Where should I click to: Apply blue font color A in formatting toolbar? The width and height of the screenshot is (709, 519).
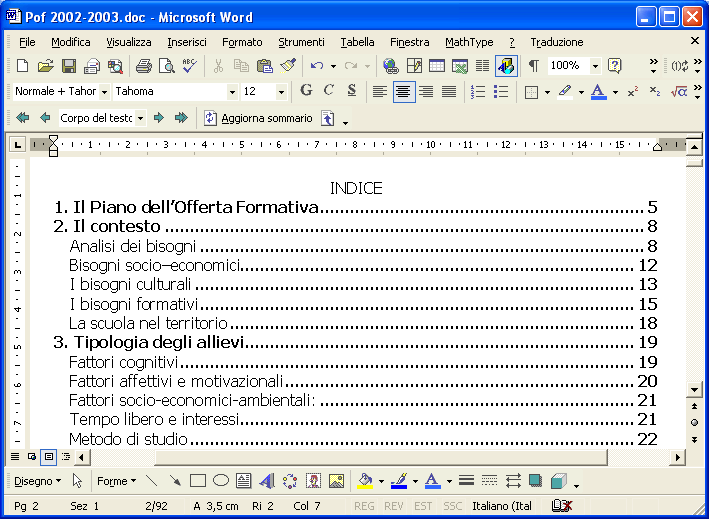click(599, 92)
